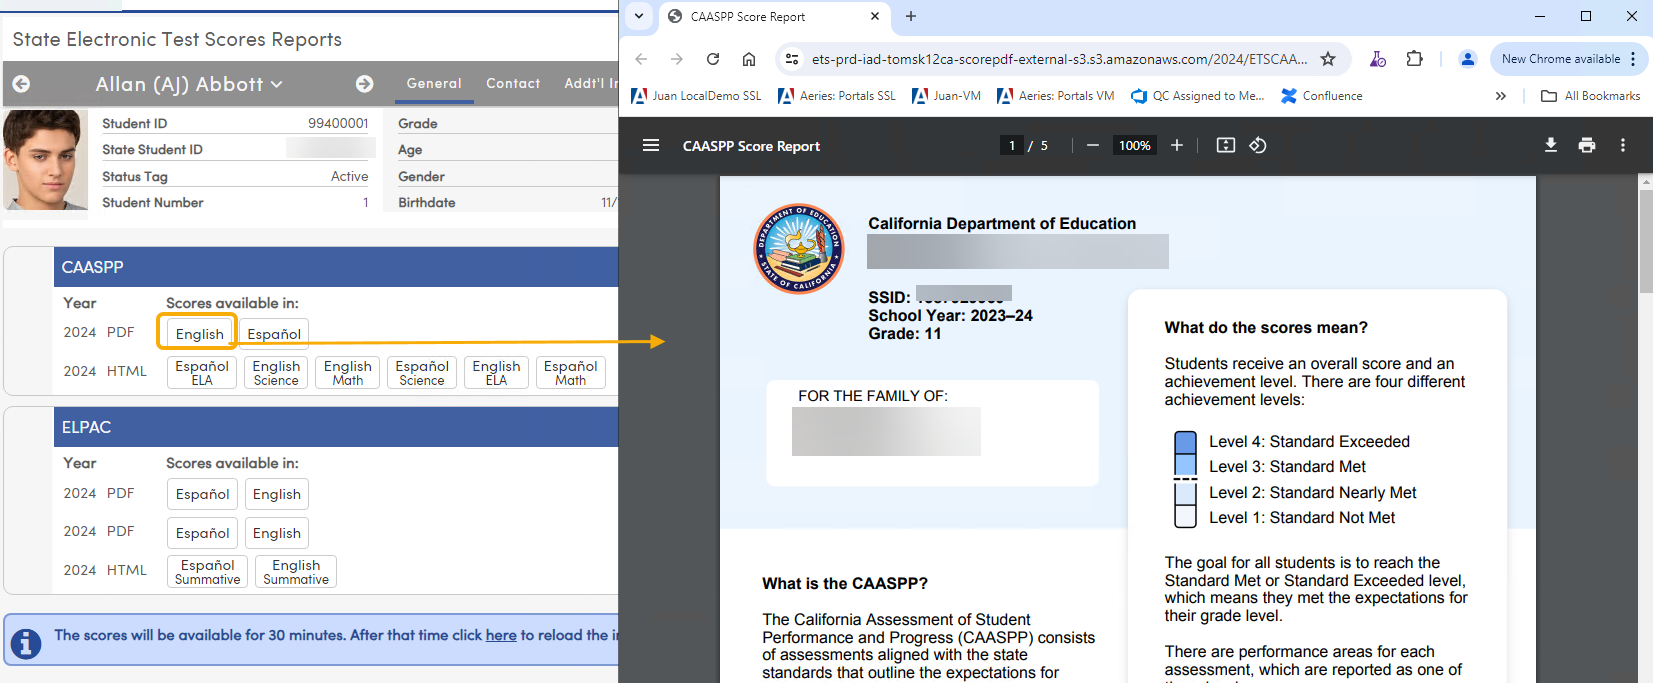
Task: Bookmark this page with star icon
Action: click(x=1328, y=59)
